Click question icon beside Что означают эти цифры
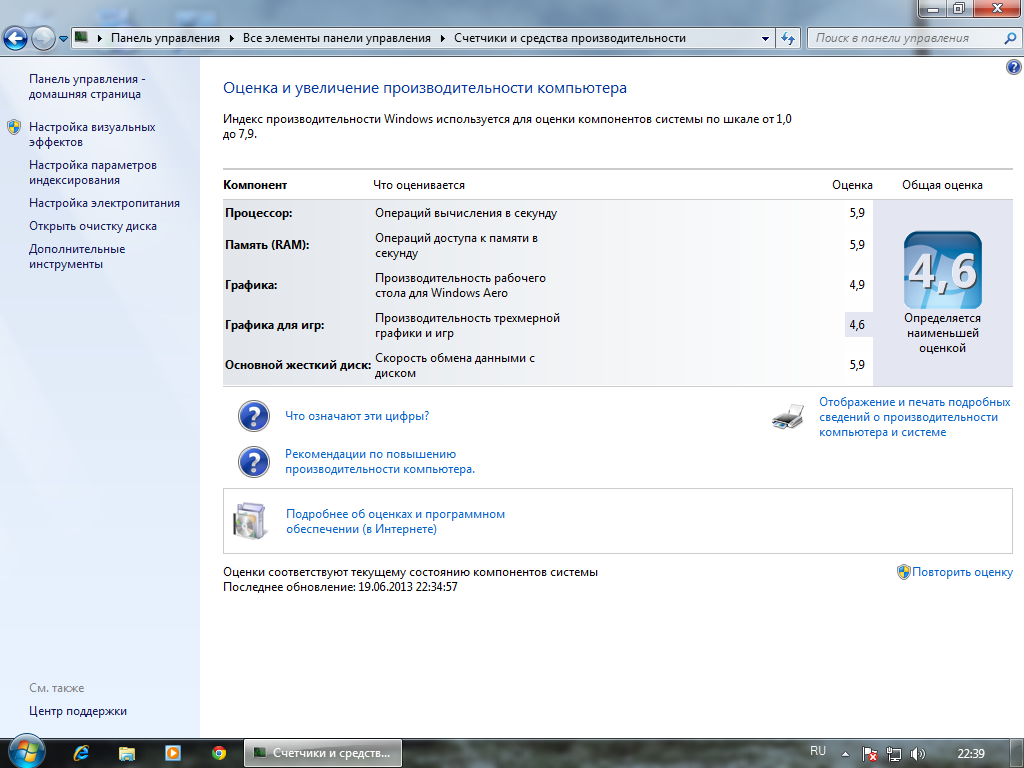 [254, 416]
